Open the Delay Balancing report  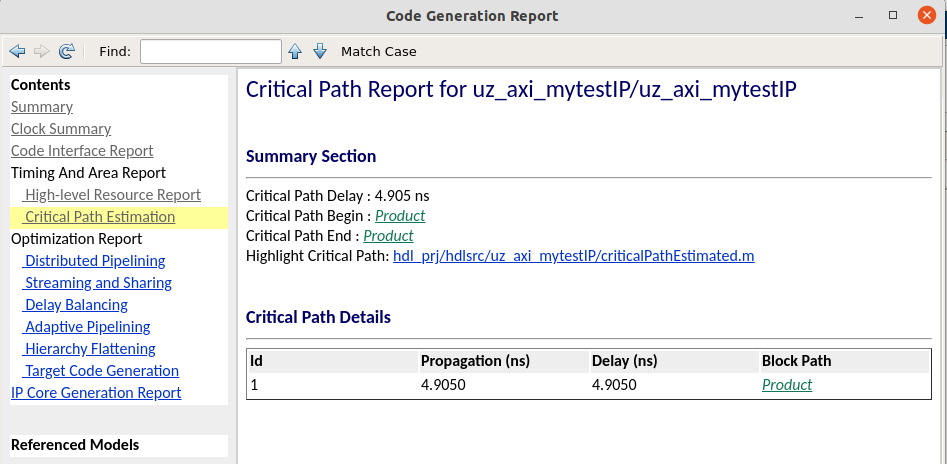[76, 305]
